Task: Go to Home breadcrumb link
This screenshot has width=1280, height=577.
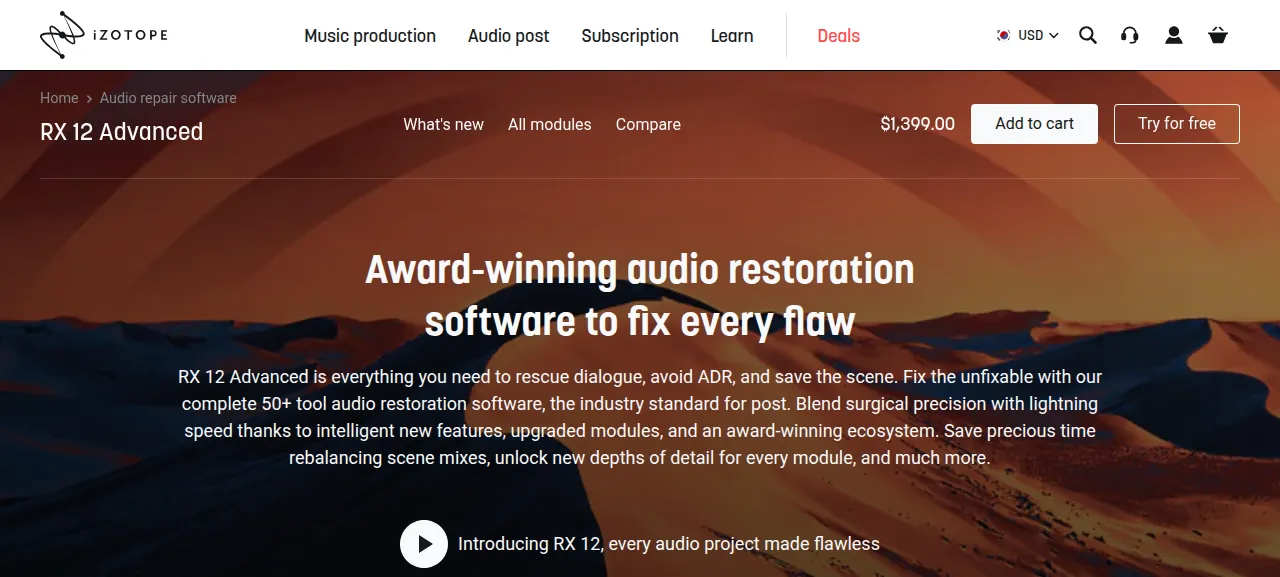Action: [59, 98]
